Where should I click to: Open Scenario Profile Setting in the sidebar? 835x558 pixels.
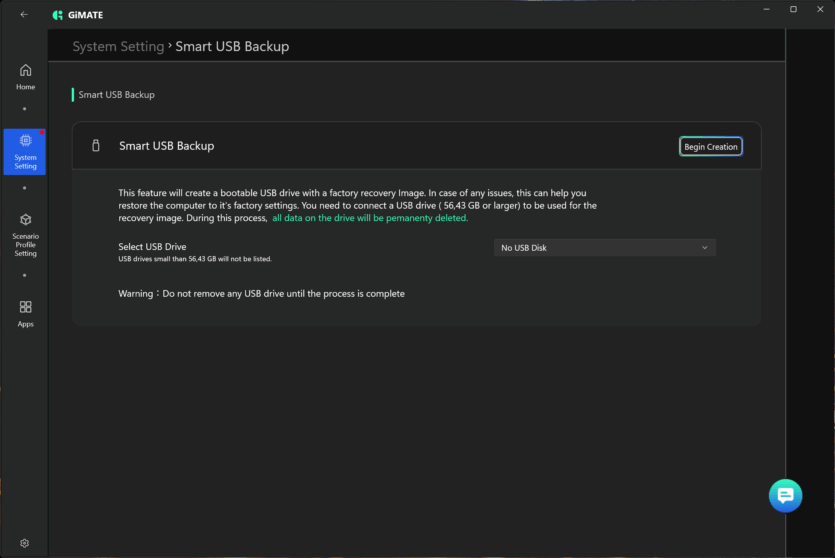pyautogui.click(x=25, y=234)
